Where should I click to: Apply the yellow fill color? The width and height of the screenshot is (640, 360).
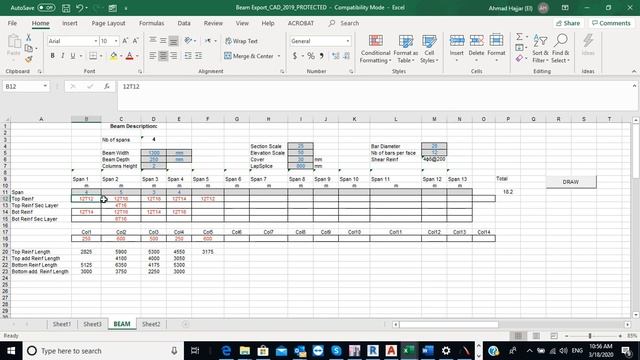(x=113, y=56)
